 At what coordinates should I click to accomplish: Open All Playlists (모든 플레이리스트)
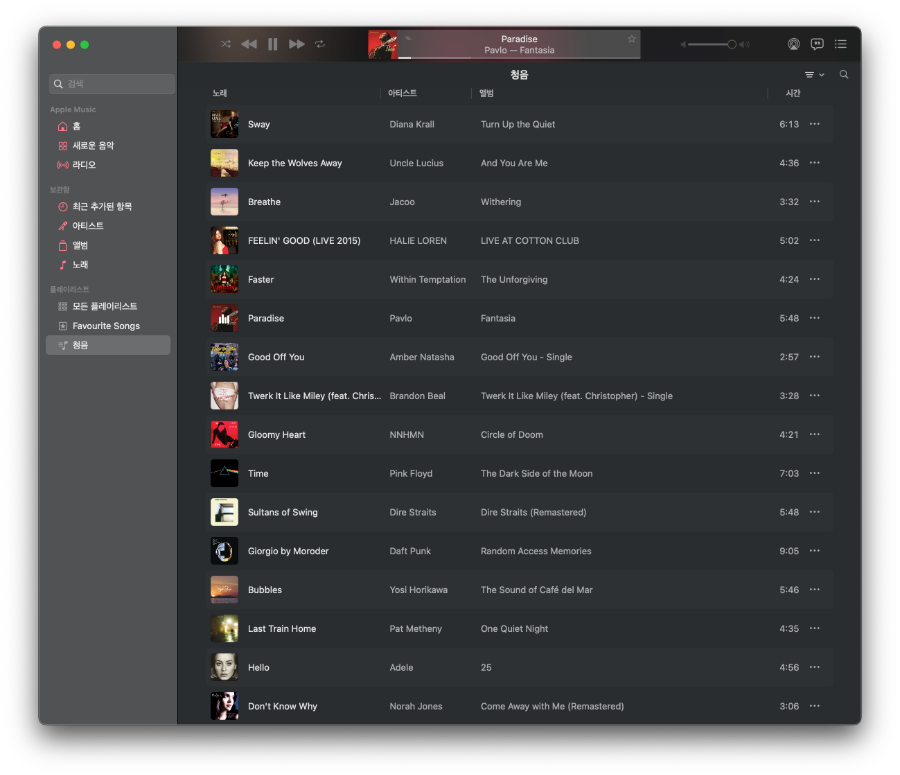pos(108,307)
